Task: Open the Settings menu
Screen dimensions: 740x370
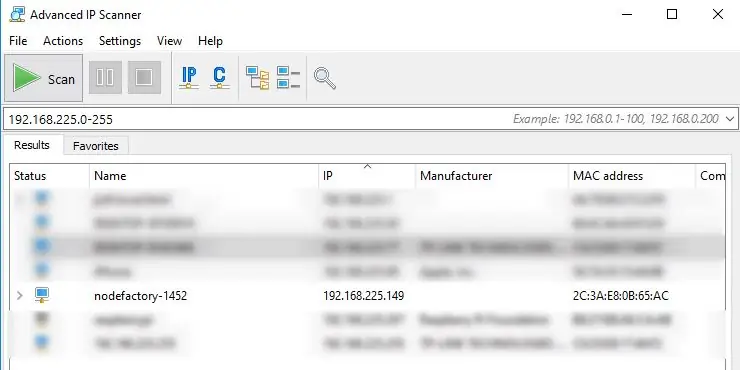Action: click(x=120, y=41)
